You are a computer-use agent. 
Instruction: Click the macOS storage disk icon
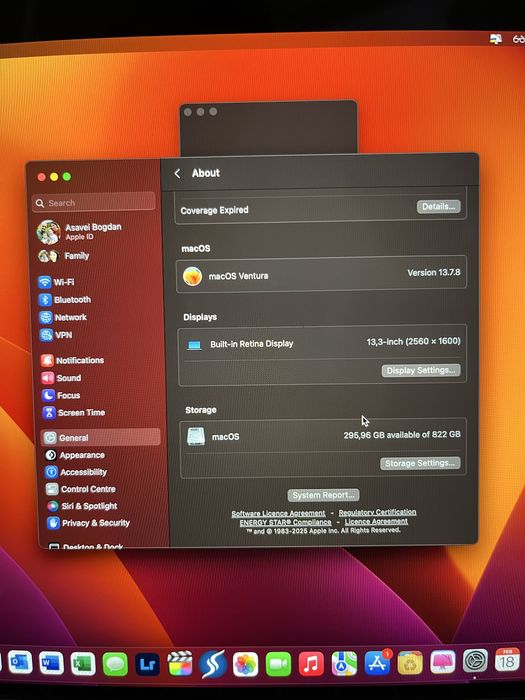[196, 436]
